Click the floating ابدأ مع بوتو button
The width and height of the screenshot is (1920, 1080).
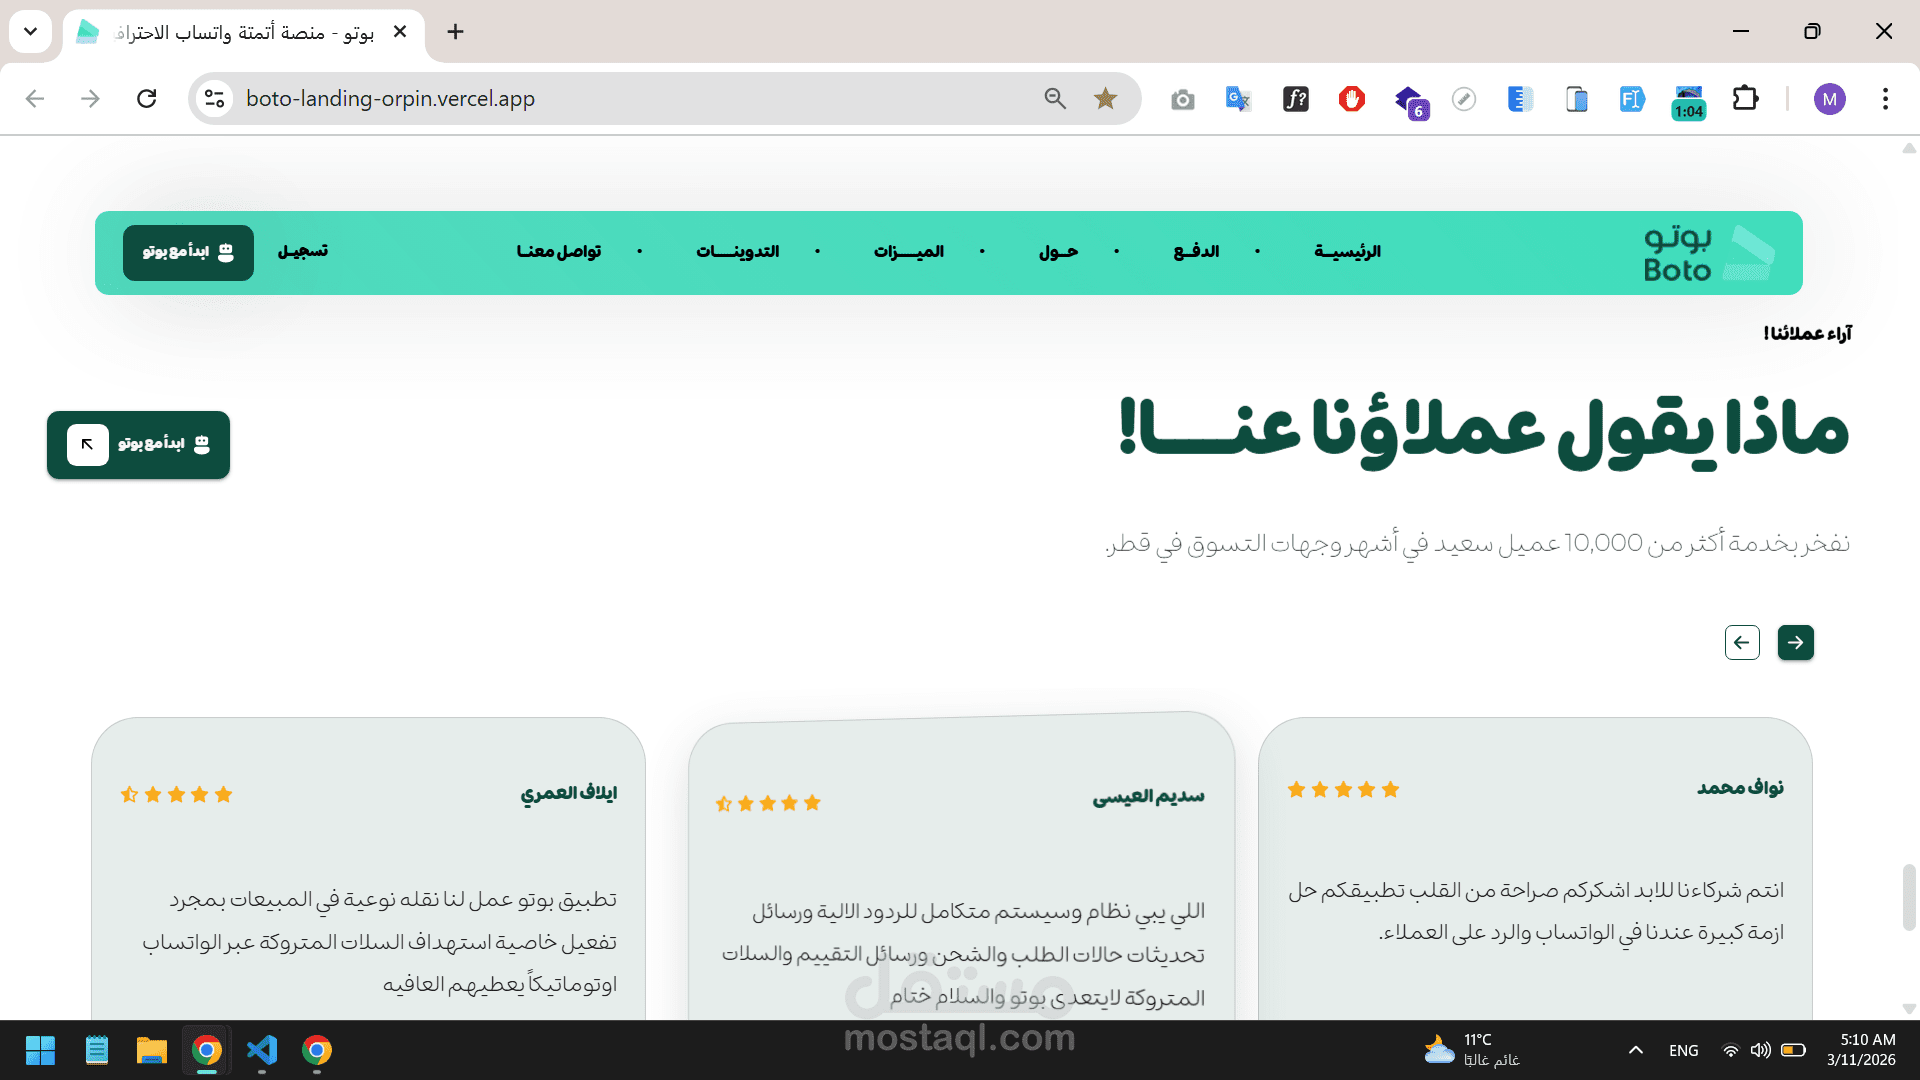coord(138,444)
